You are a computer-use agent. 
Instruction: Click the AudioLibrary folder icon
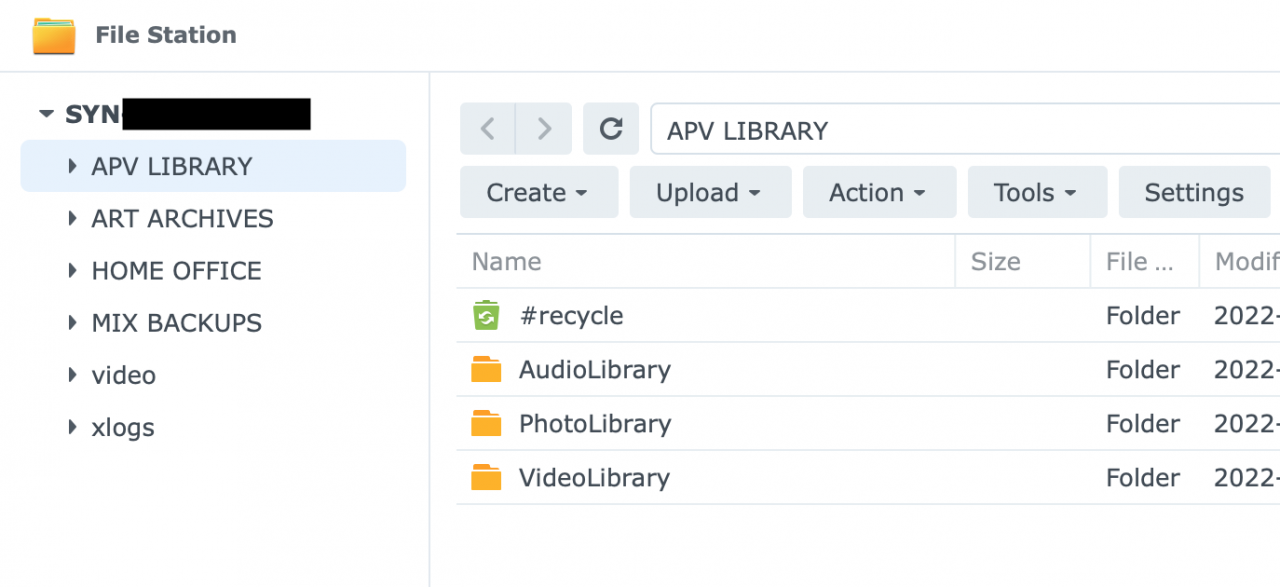[x=486, y=370]
